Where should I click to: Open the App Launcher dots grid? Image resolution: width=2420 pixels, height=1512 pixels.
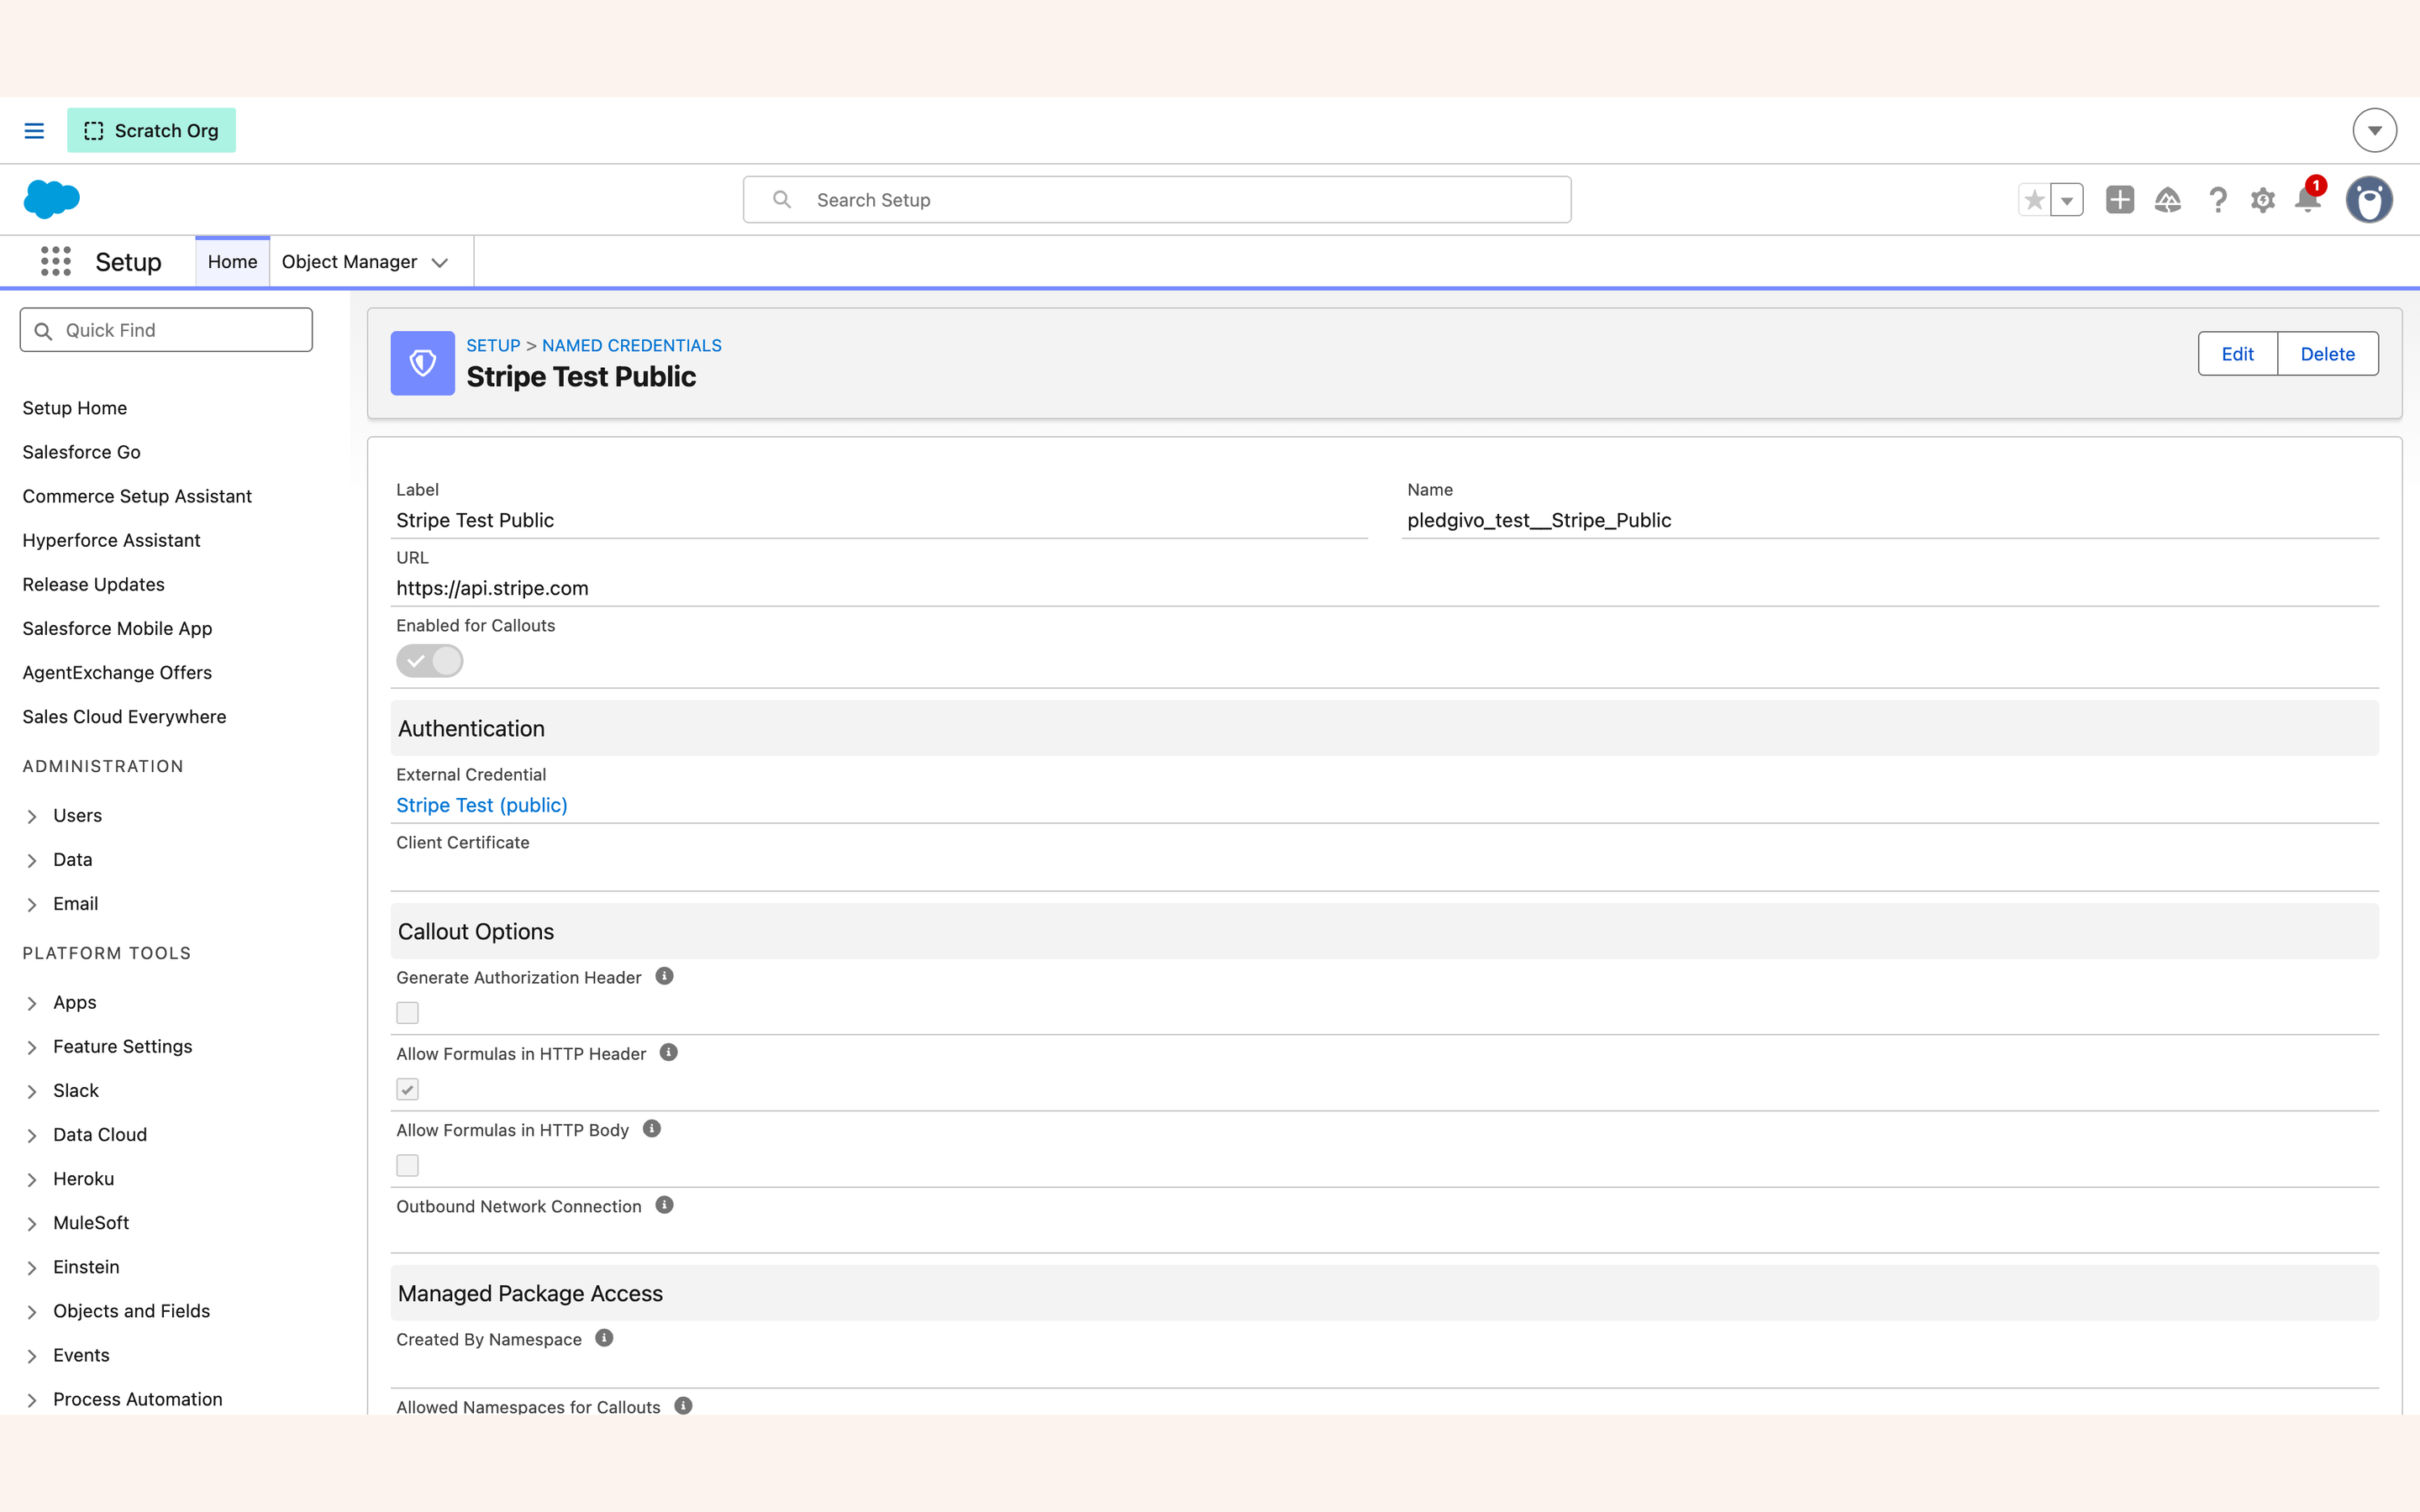[56, 262]
